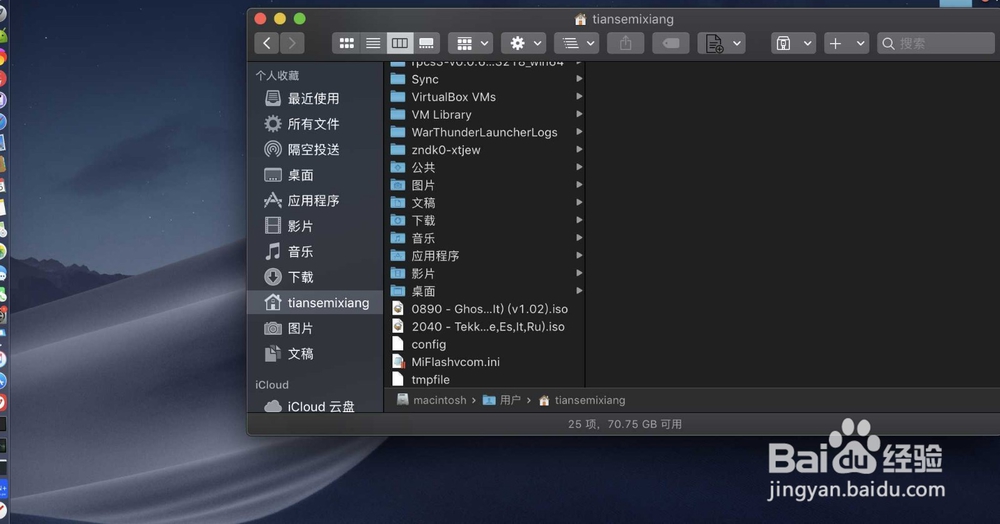
Task: Click the 0890 iso disc image icon
Action: pyautogui.click(x=398, y=309)
